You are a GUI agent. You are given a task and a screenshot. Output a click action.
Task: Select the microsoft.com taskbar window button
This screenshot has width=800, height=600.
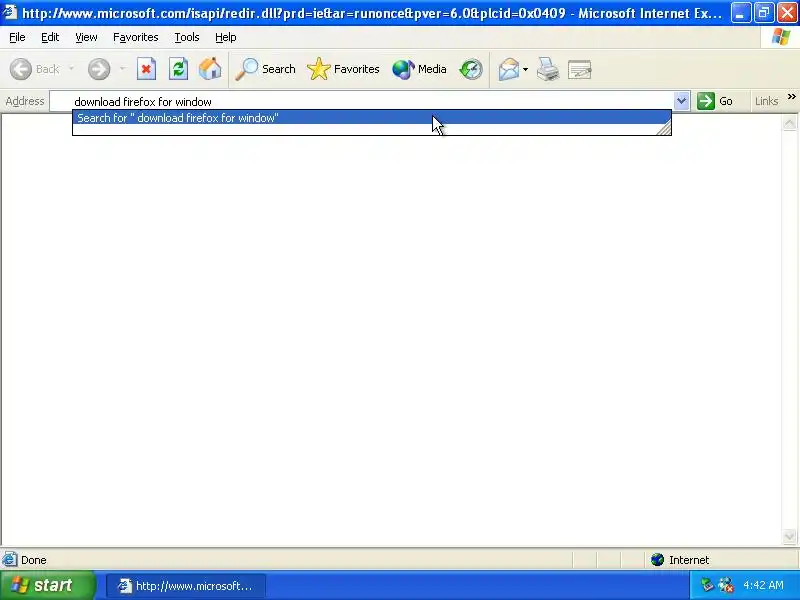tap(186, 586)
